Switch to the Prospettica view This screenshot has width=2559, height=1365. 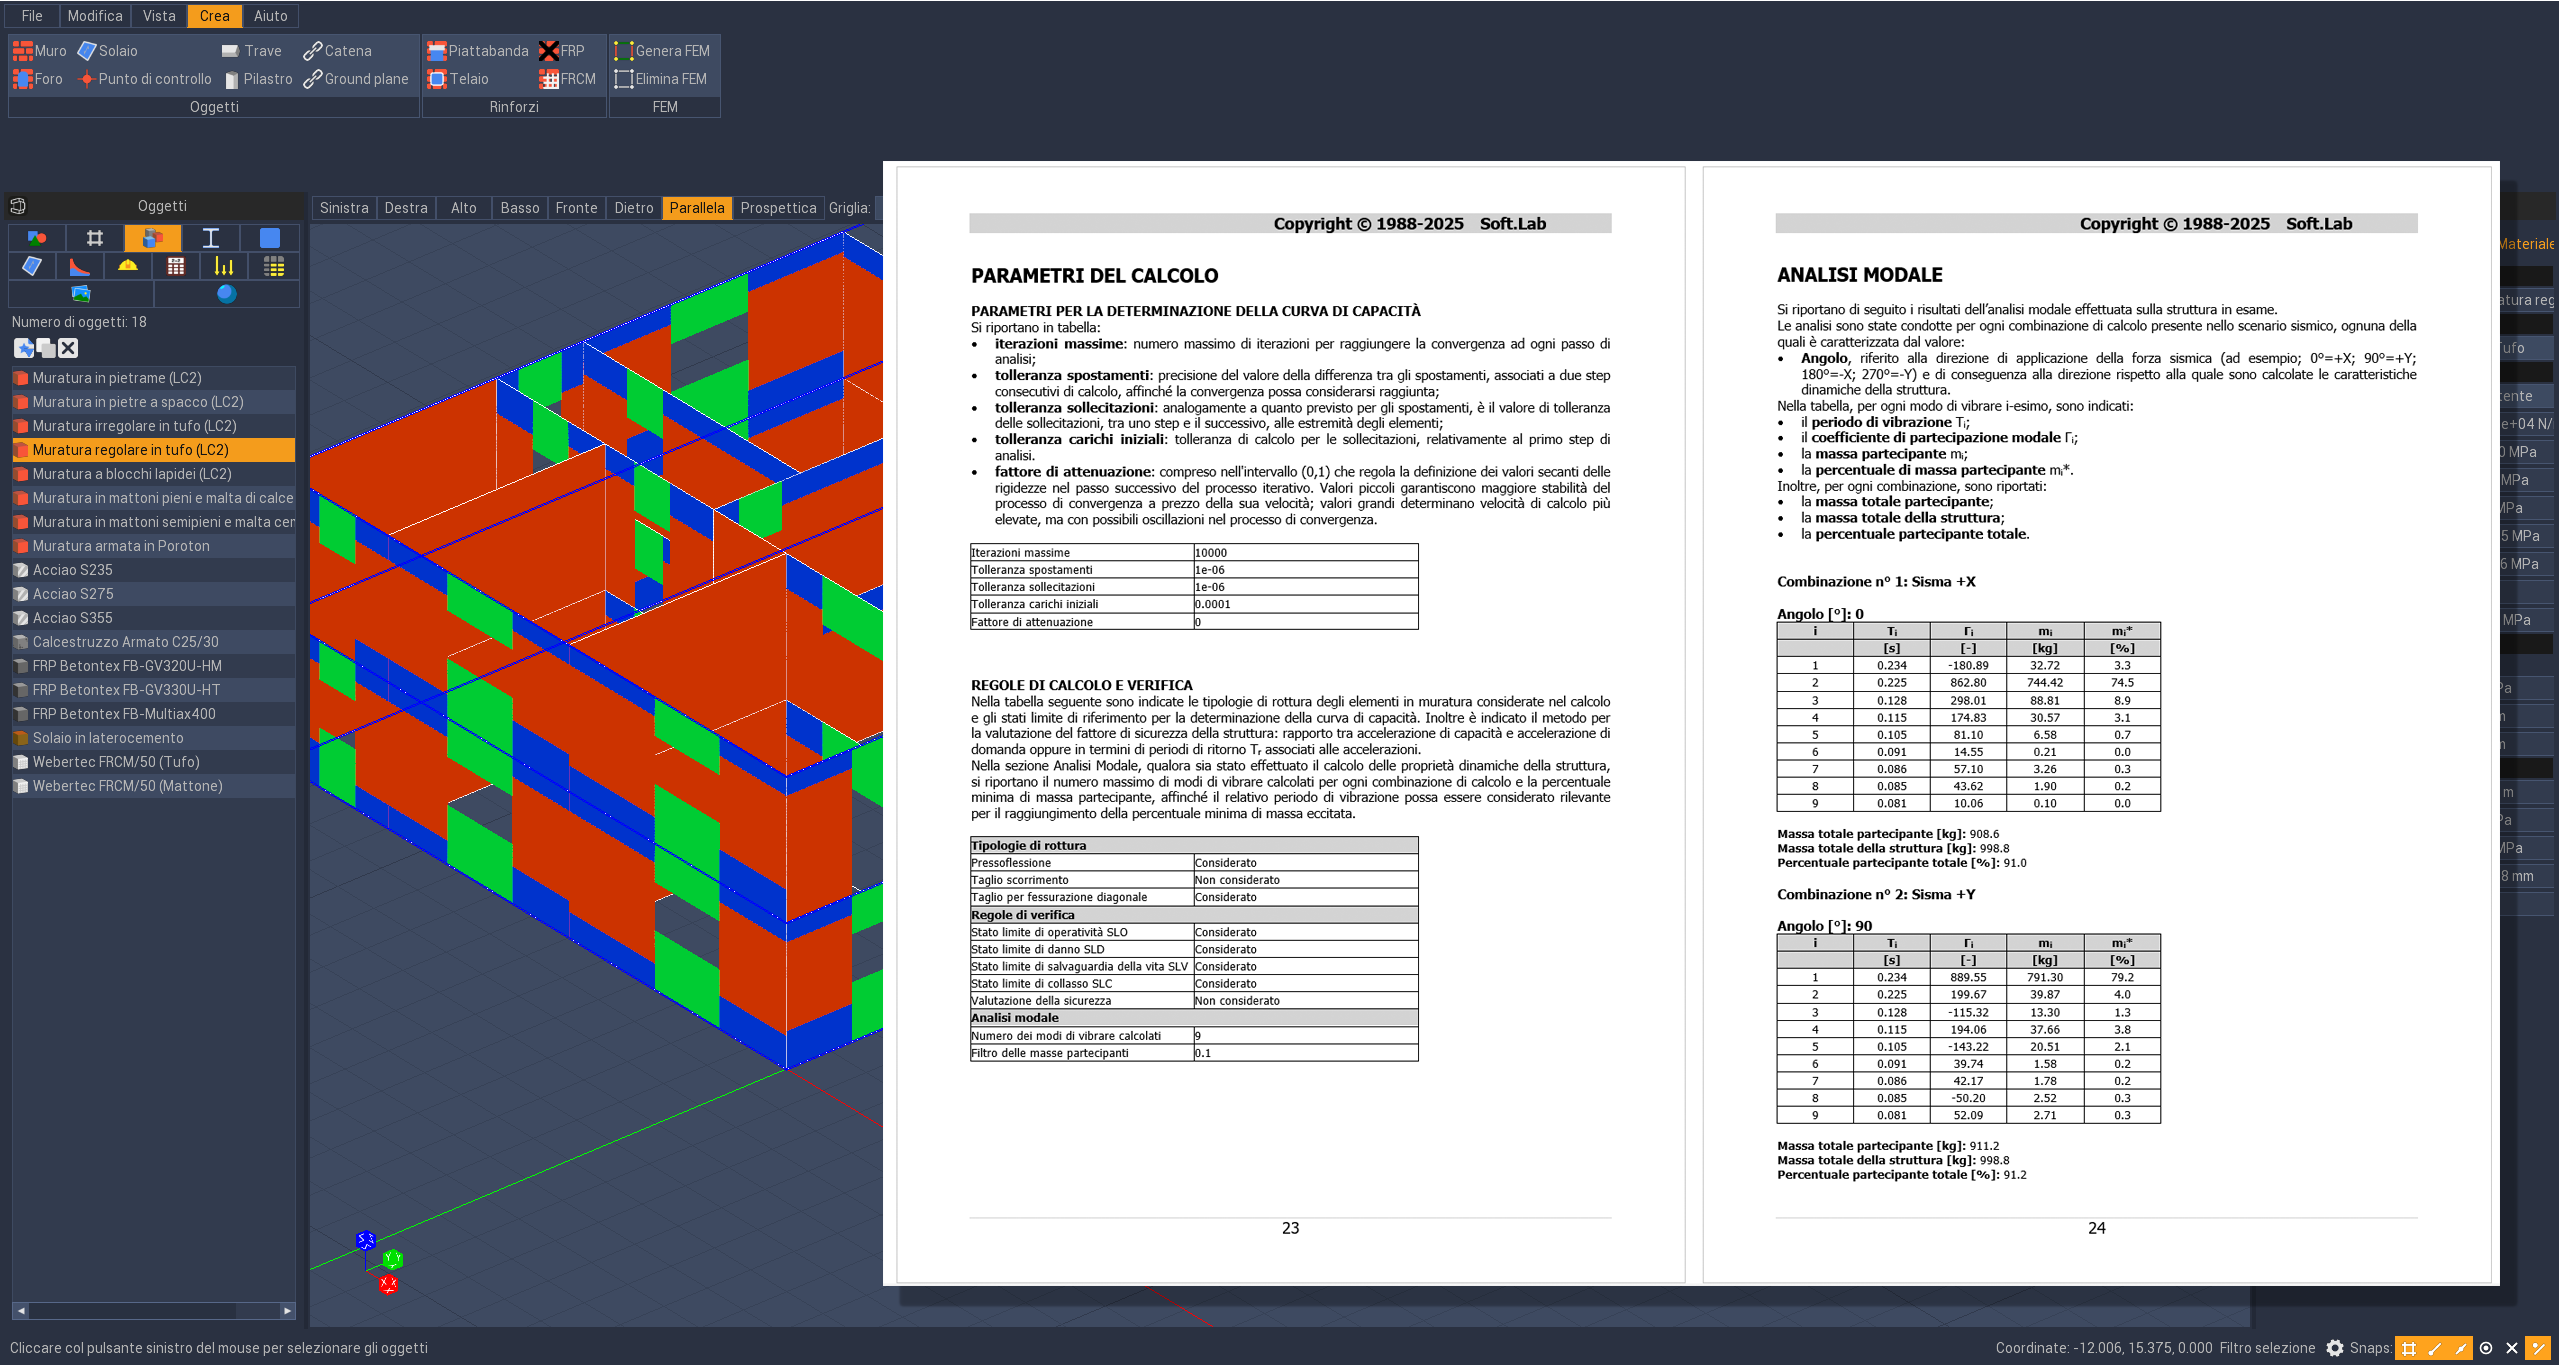coord(778,208)
